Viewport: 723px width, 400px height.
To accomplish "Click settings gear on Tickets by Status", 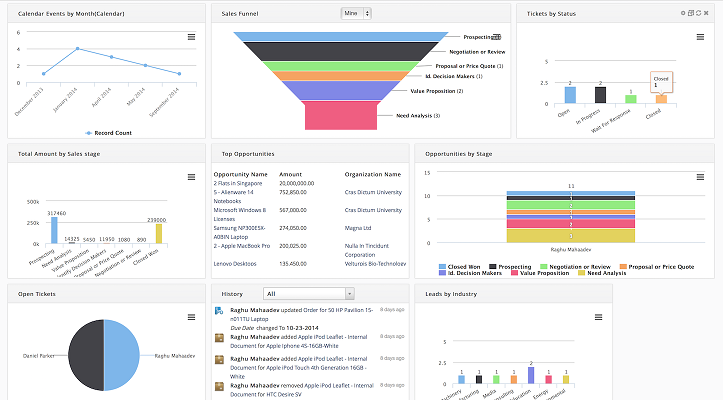I will tap(684, 13).
